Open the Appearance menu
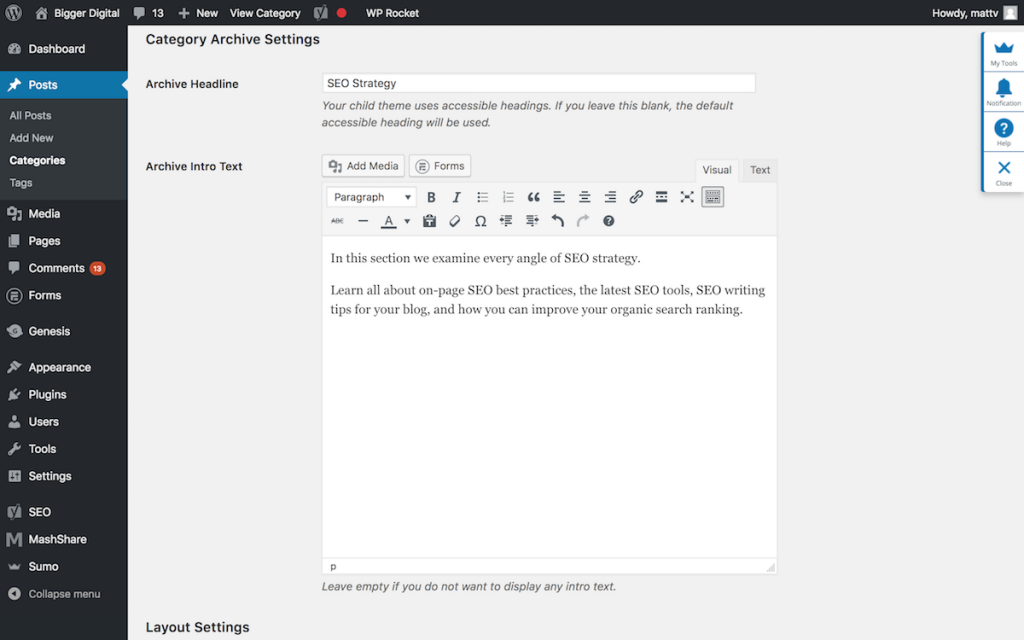The image size is (1024, 640). point(64,367)
